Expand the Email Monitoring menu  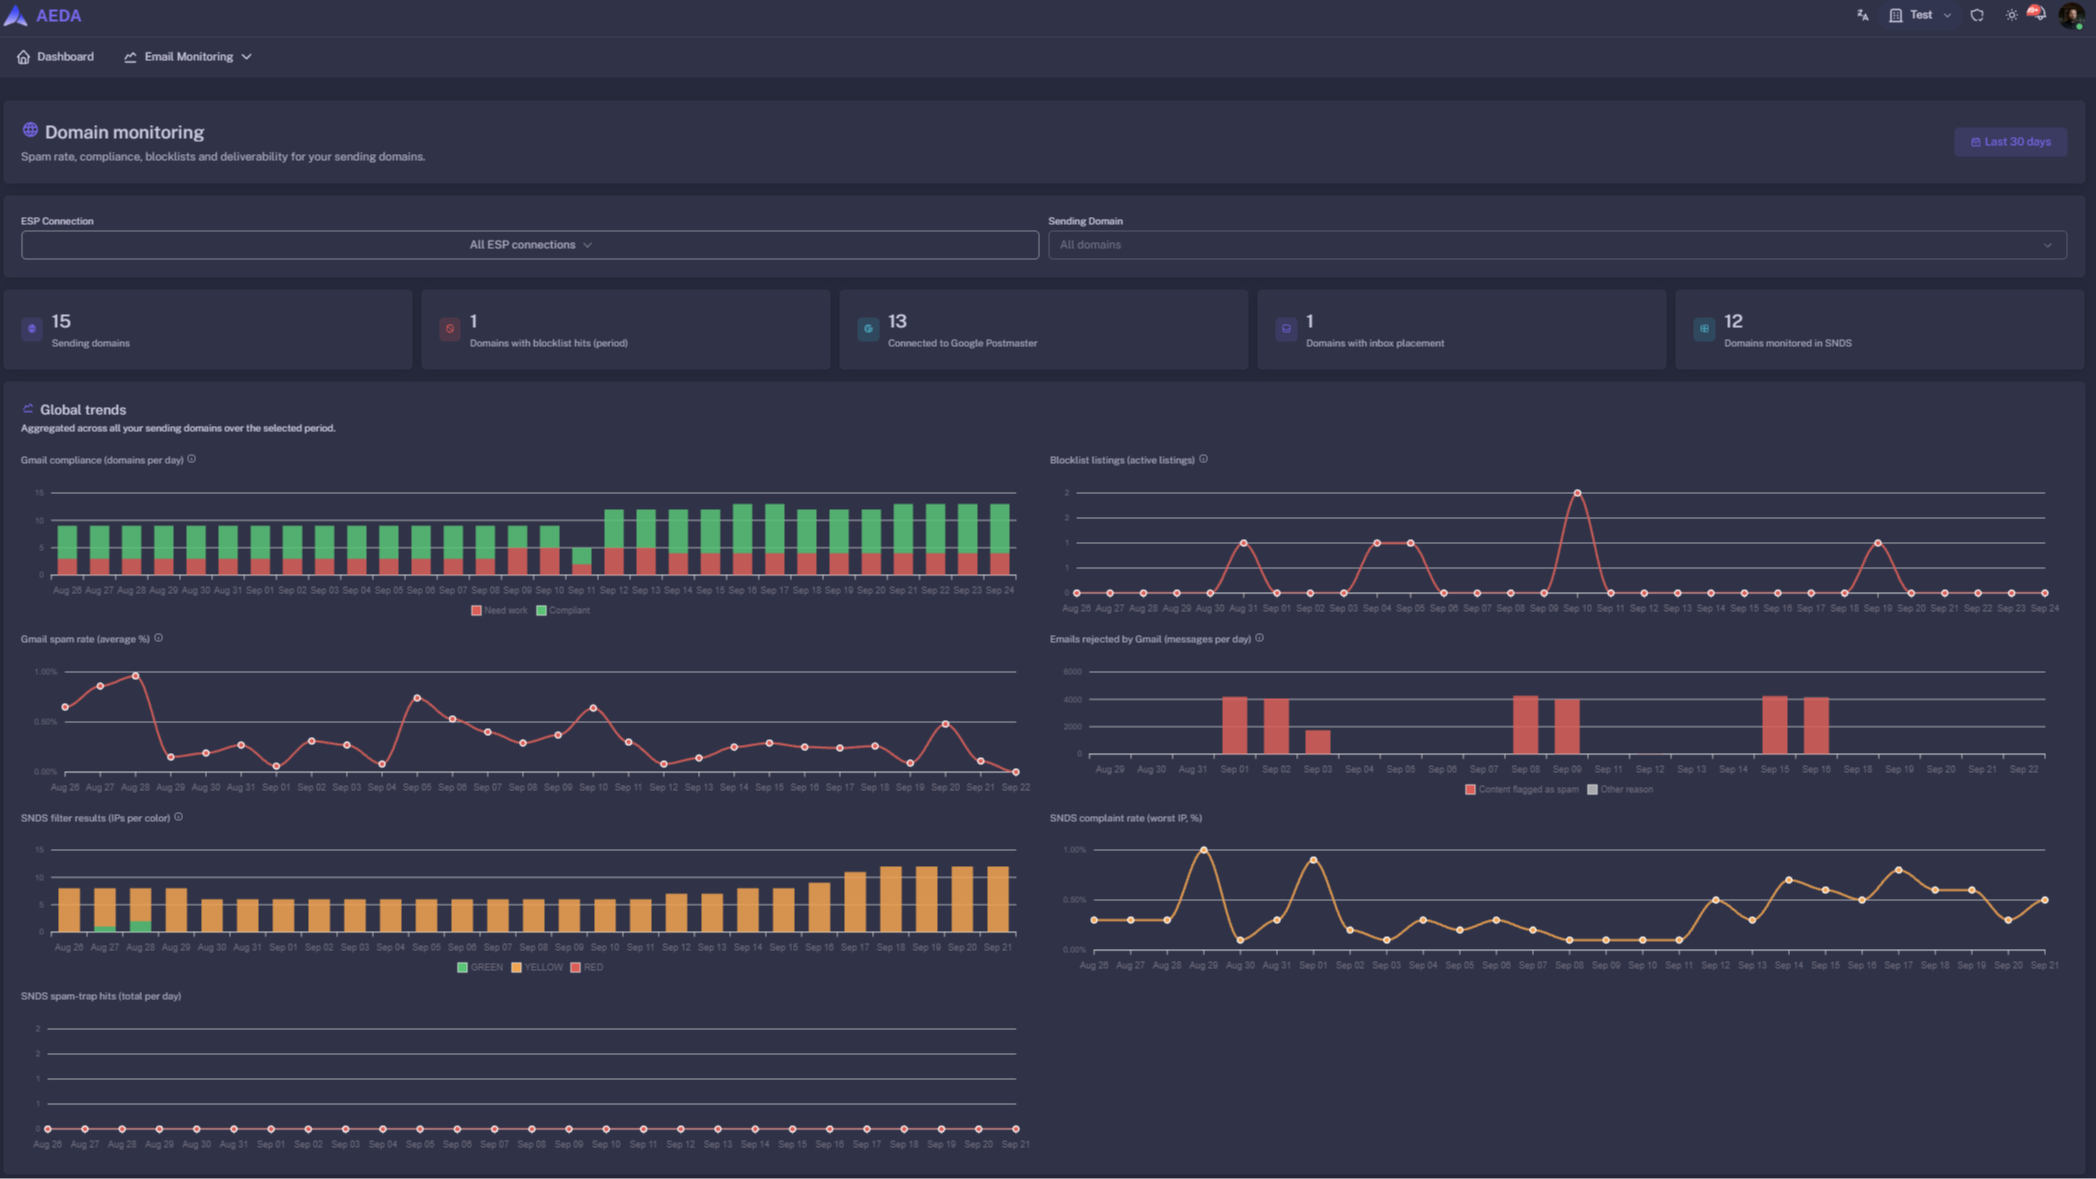pos(188,57)
